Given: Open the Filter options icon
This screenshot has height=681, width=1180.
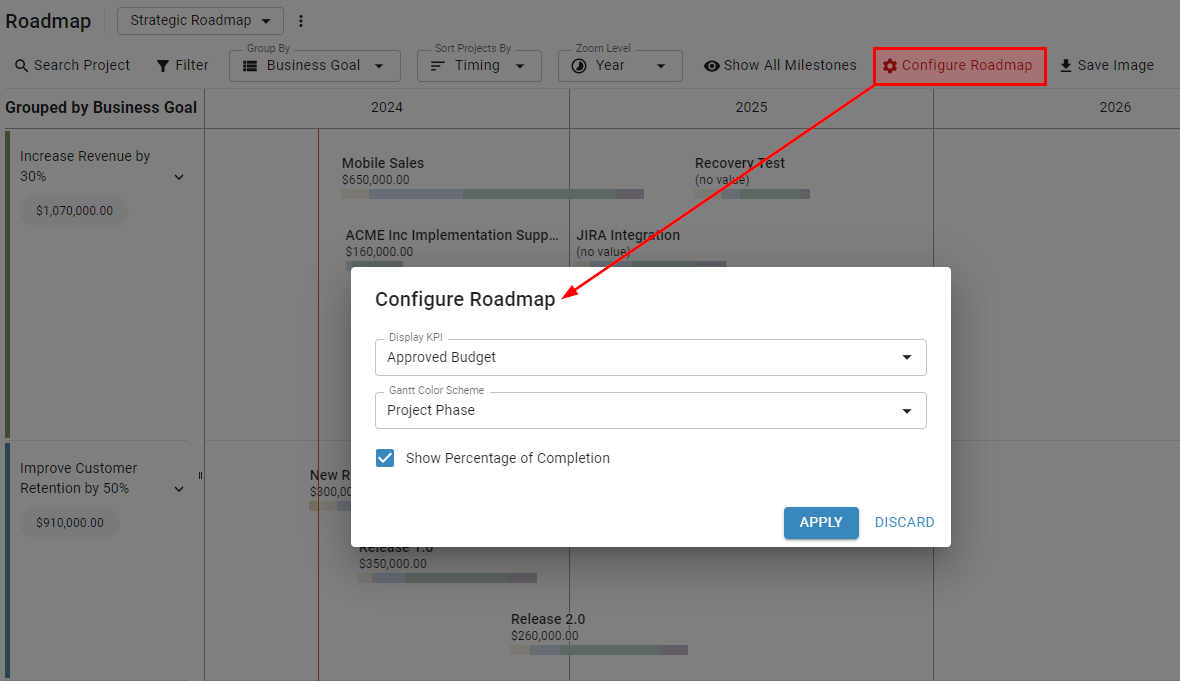Looking at the screenshot, I should coord(160,65).
